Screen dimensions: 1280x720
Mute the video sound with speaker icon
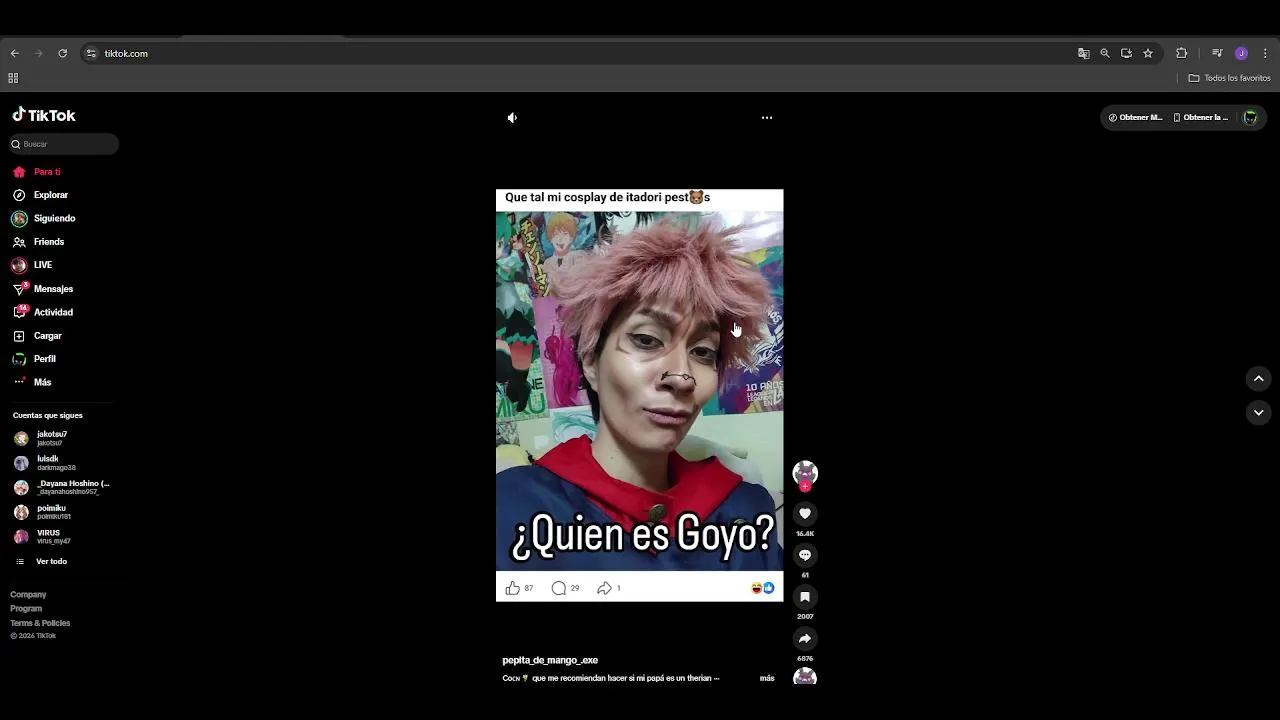point(512,118)
